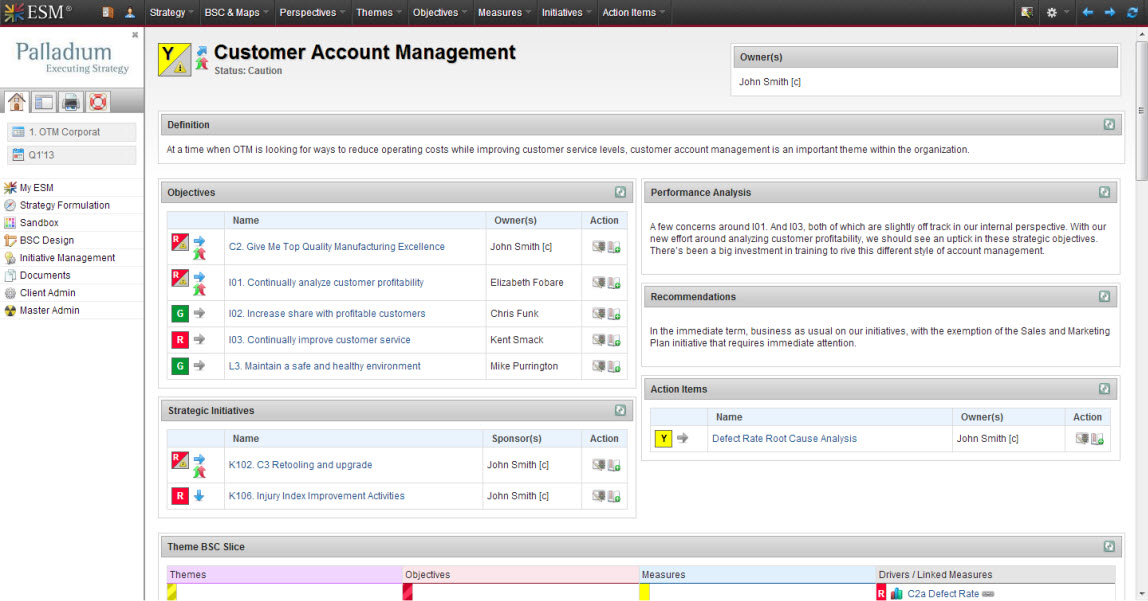Open BSC Design in sidebar
This screenshot has width=1148, height=601.
(x=46, y=240)
